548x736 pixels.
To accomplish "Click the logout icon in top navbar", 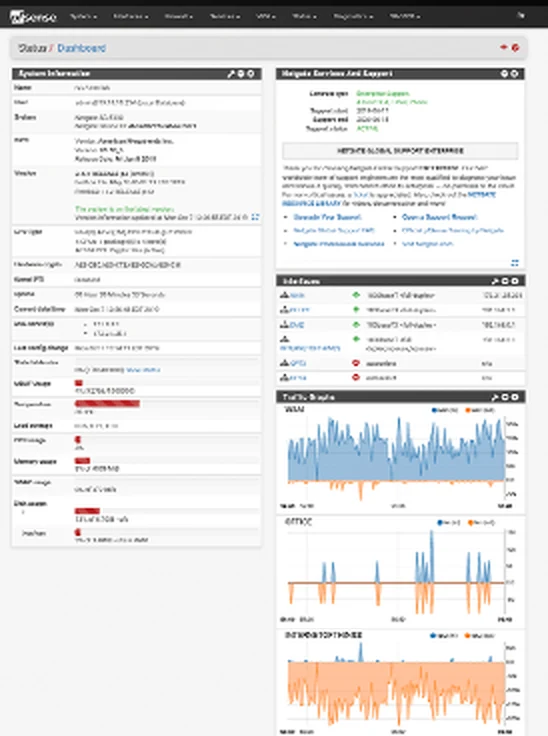I will [521, 15].
